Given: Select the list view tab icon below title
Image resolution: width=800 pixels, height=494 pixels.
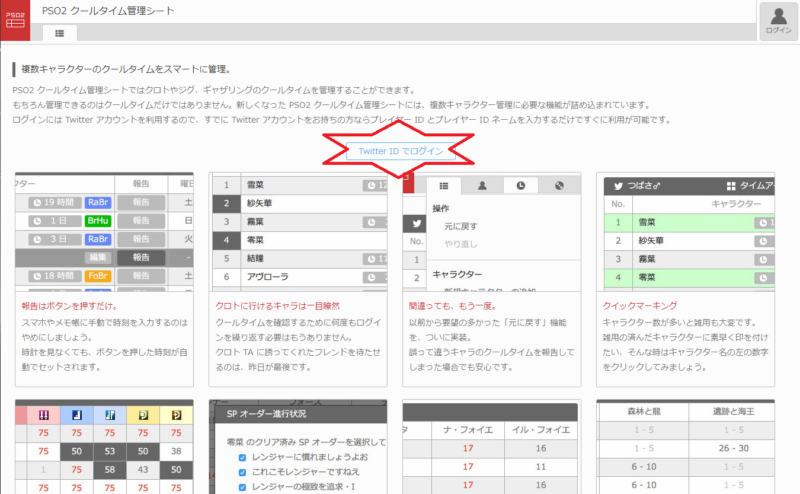Looking at the screenshot, I should click(59, 33).
